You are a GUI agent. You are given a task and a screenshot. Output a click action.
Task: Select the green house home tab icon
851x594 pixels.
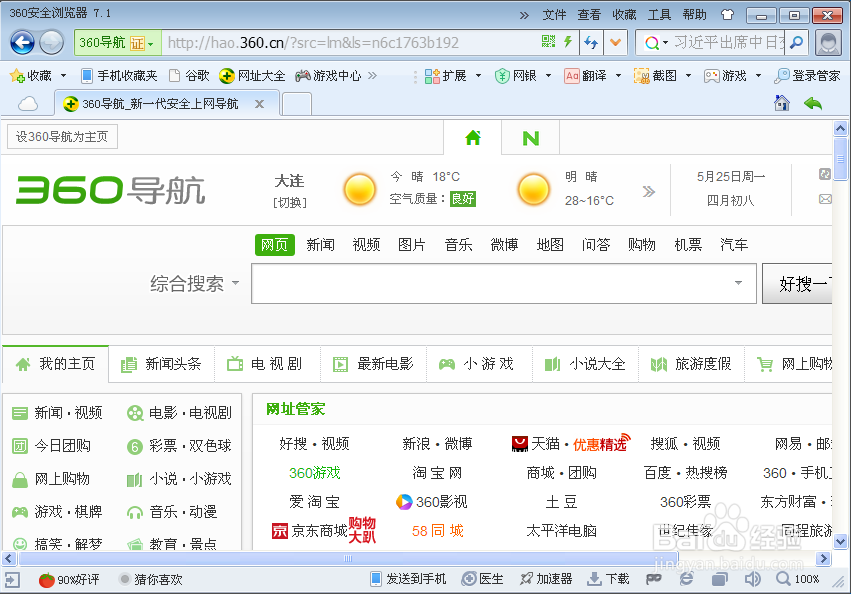click(473, 138)
